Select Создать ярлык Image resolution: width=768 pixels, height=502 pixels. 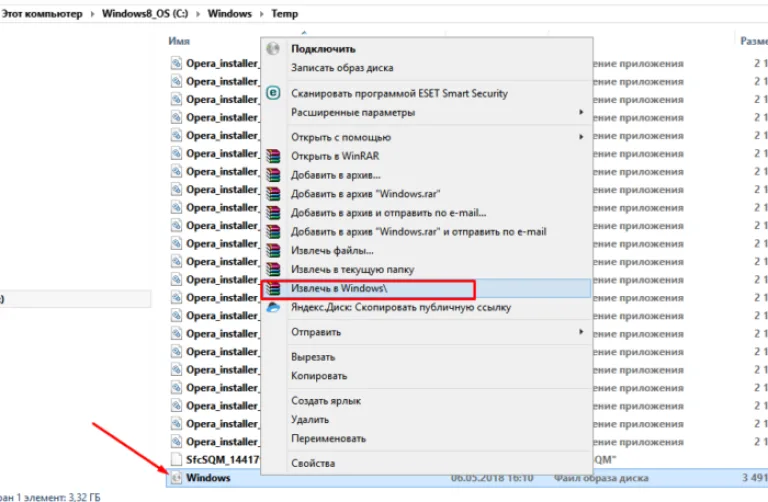326,401
